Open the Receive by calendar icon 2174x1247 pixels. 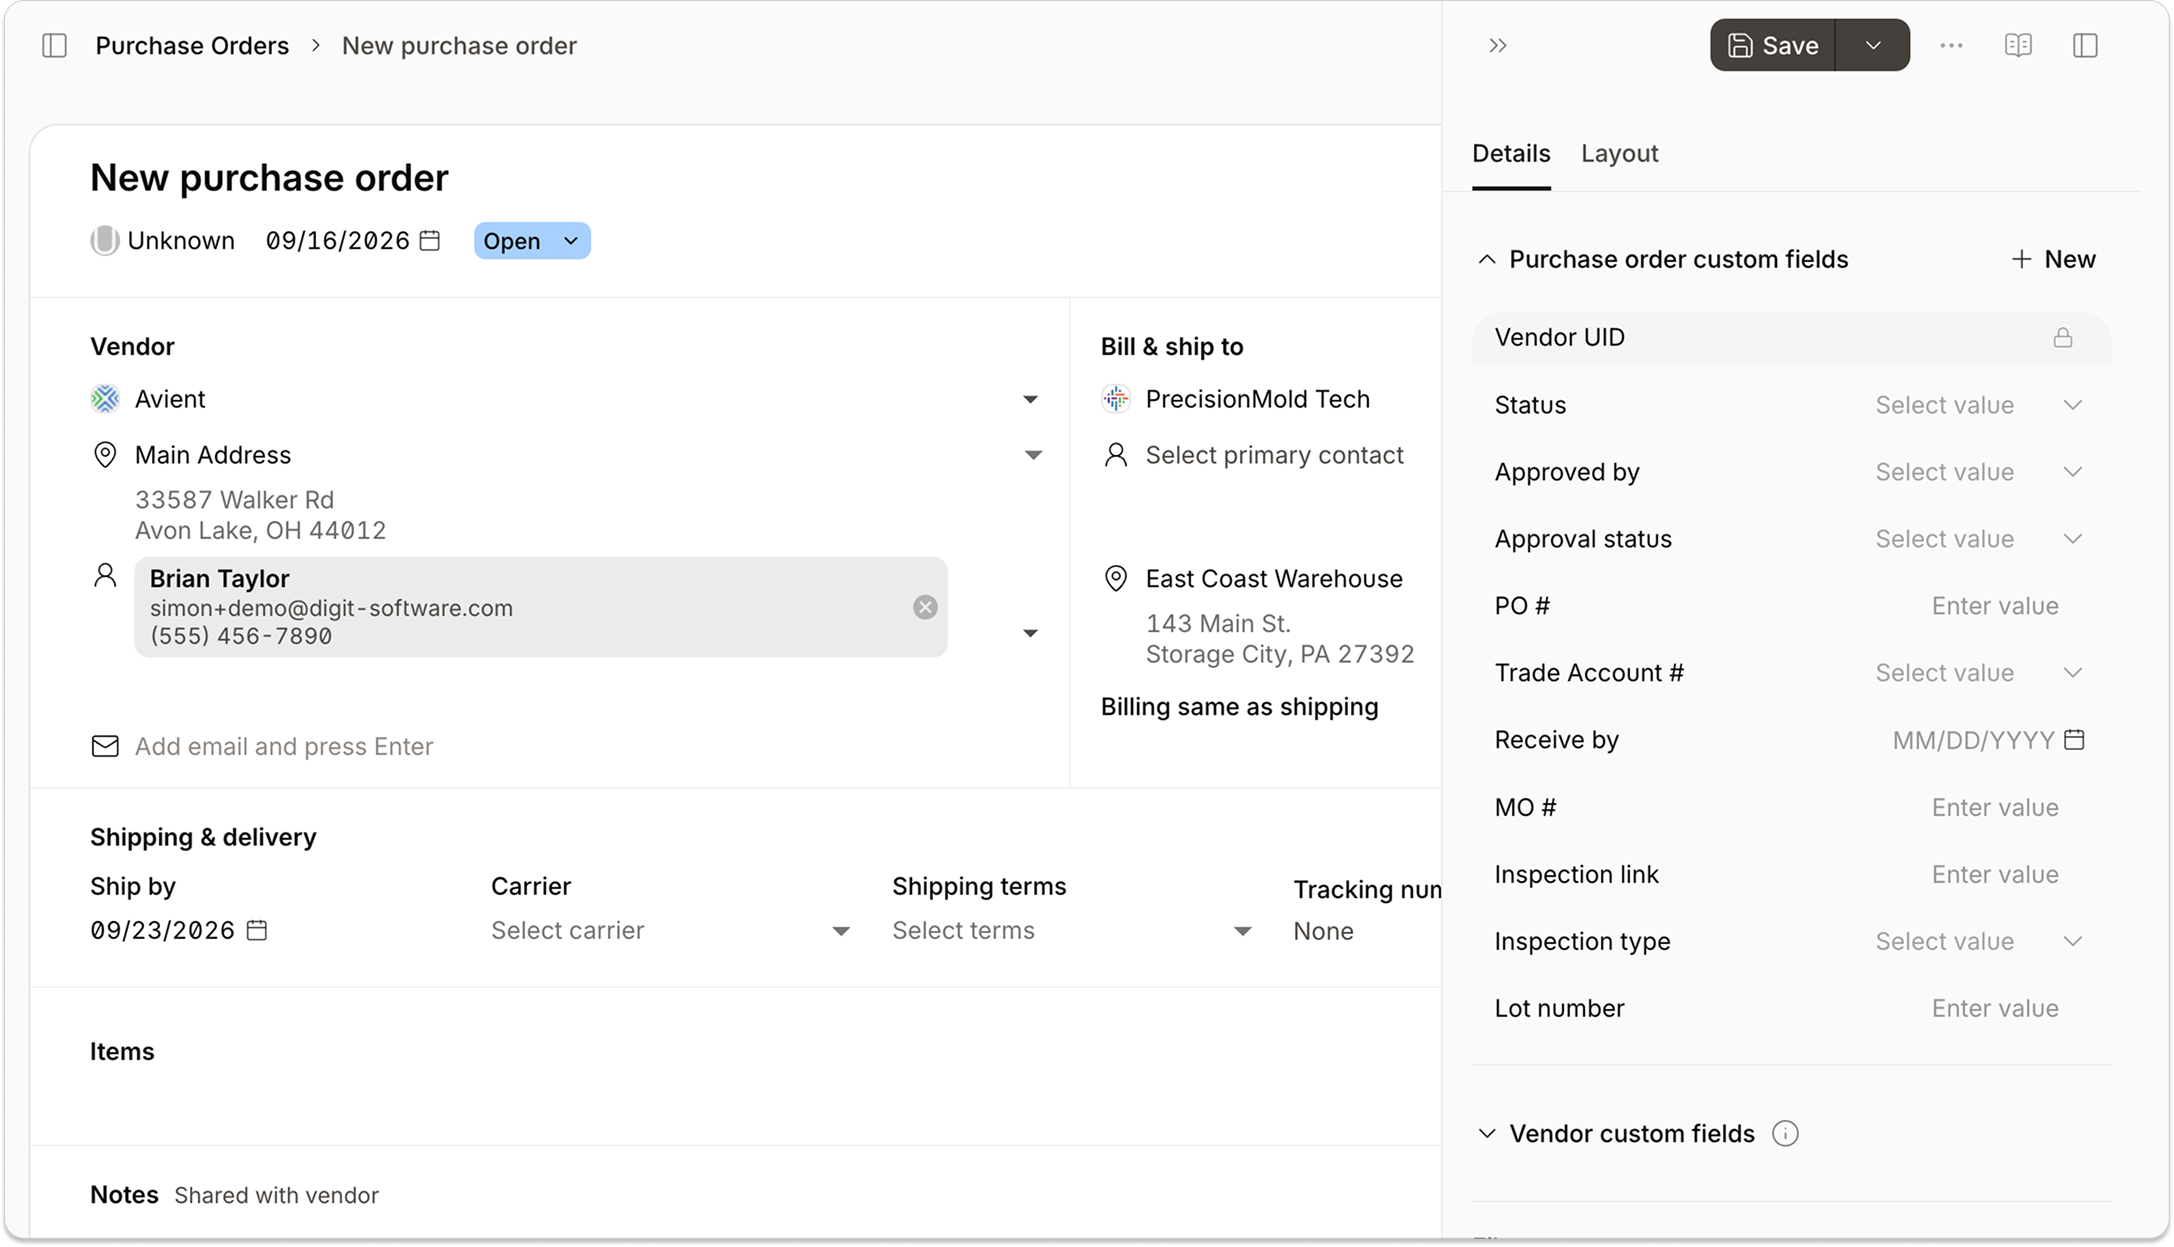pos(2075,740)
